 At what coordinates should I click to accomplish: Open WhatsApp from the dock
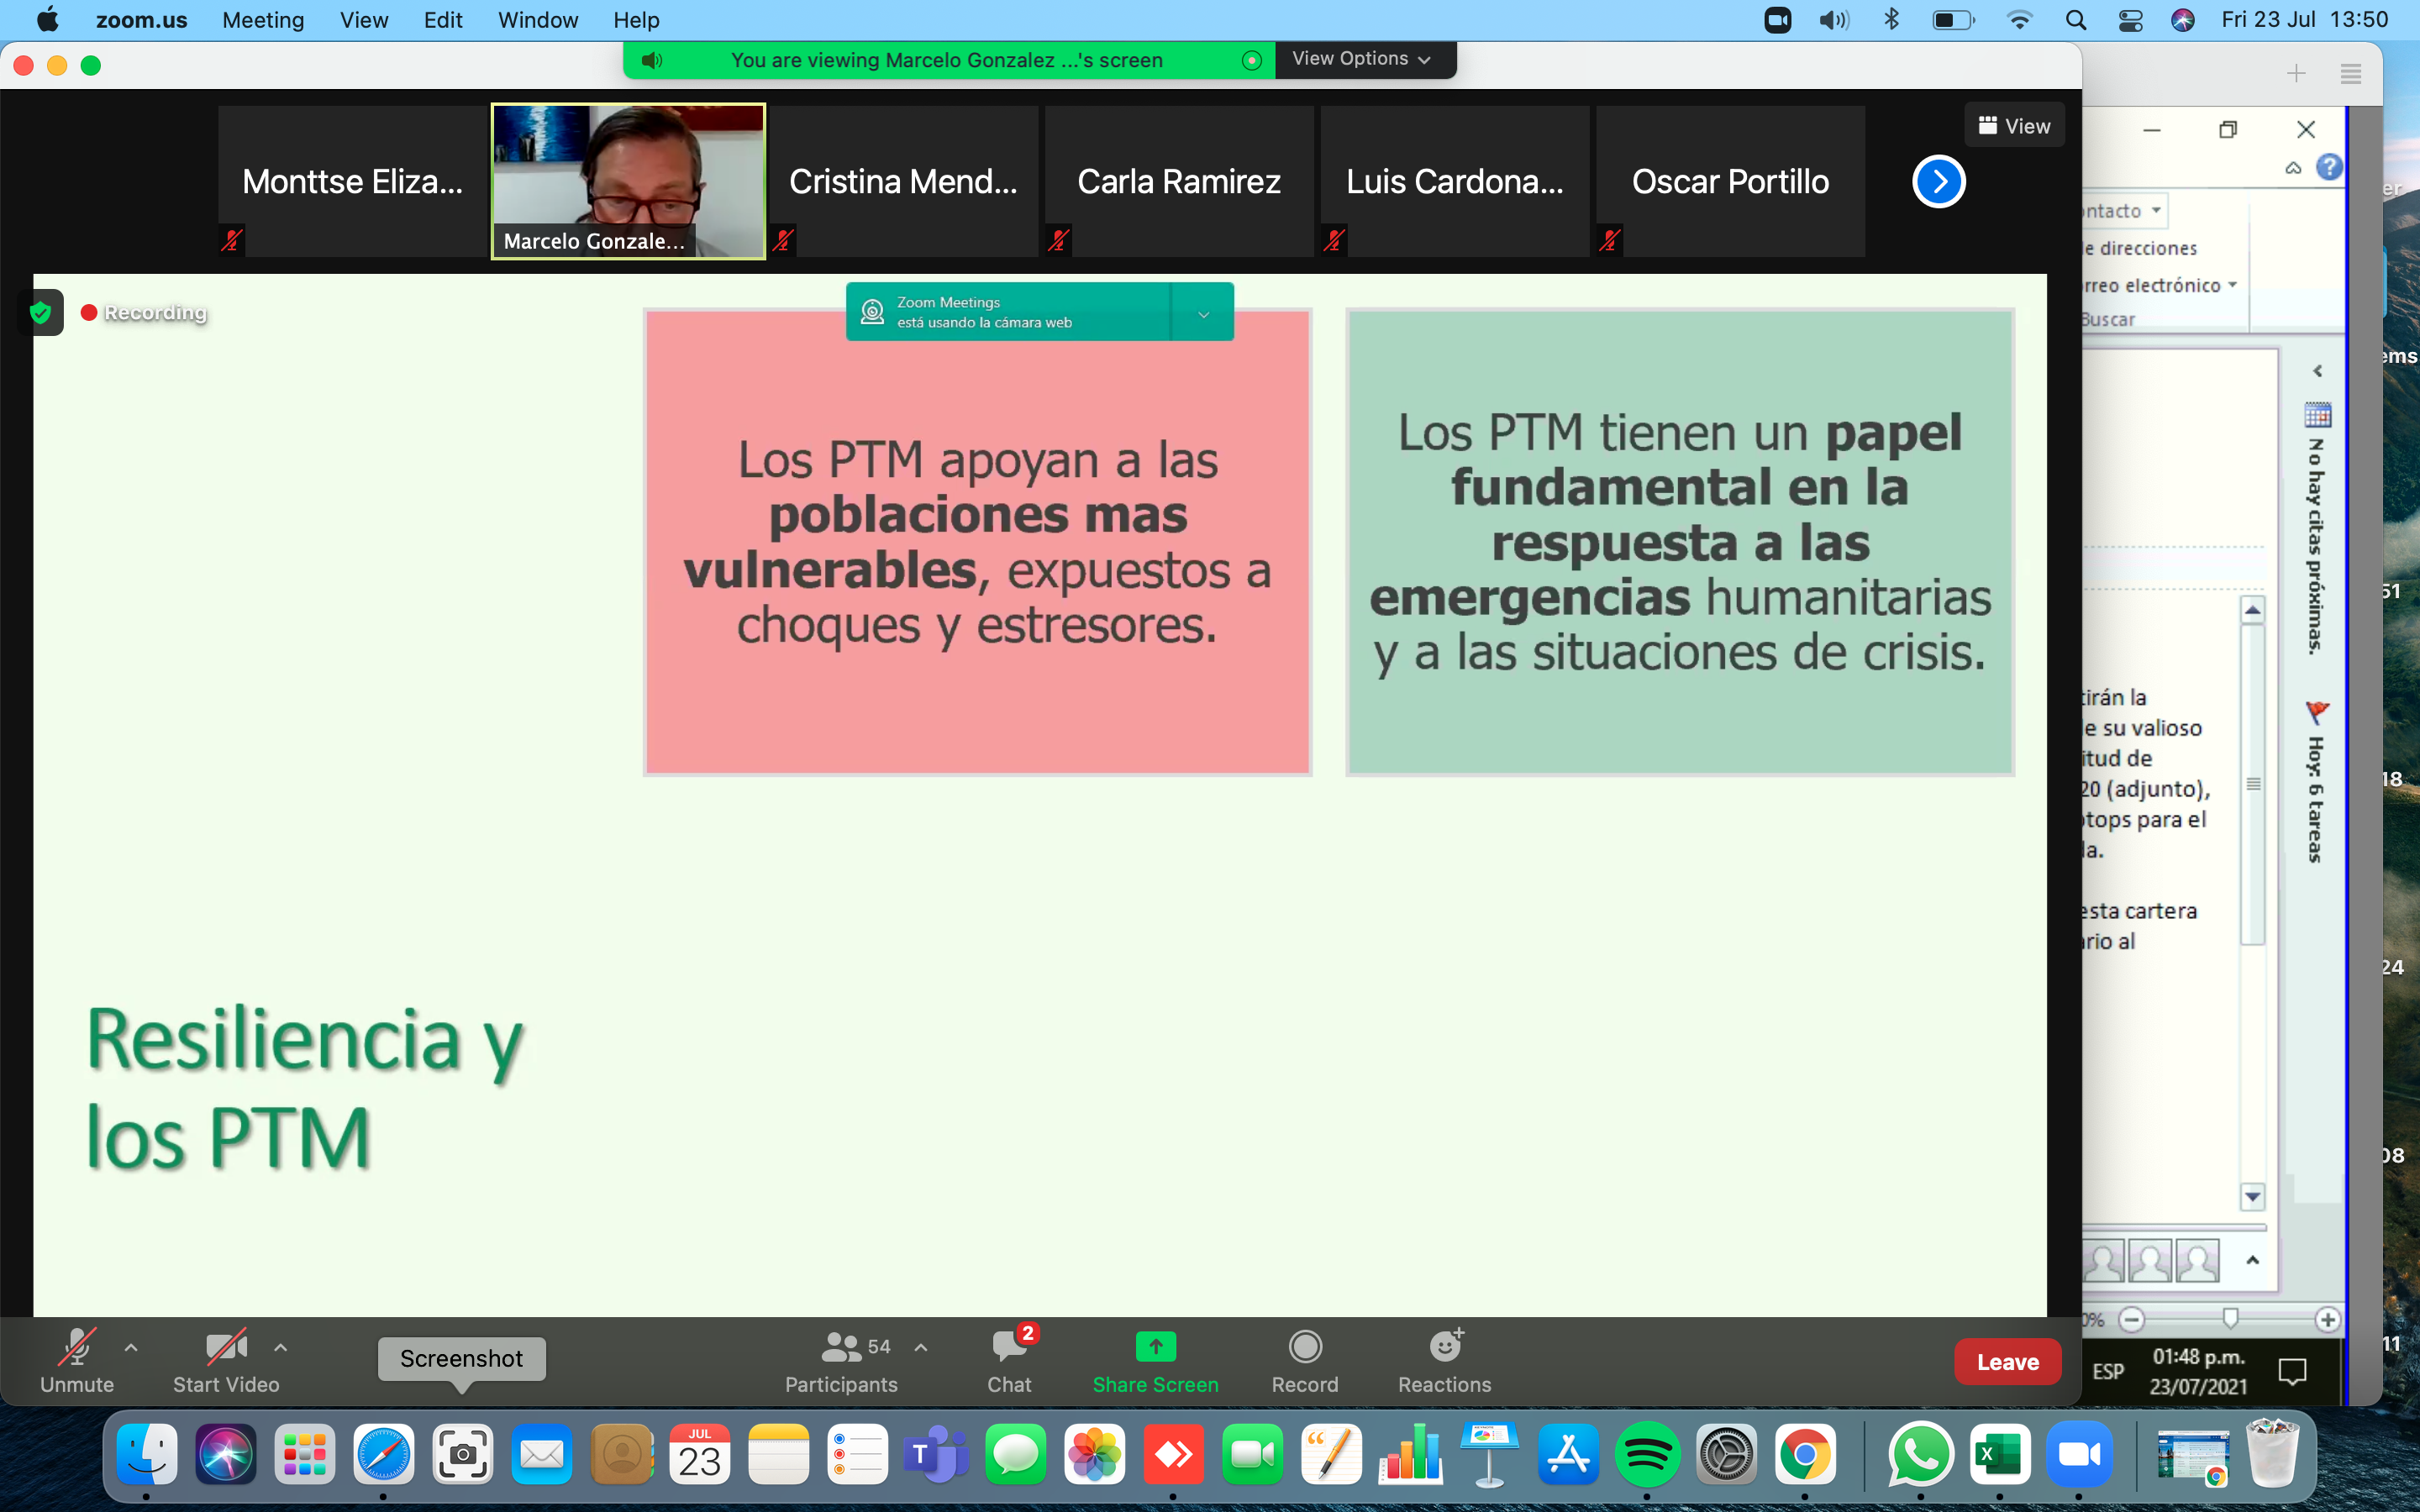click(1920, 1455)
